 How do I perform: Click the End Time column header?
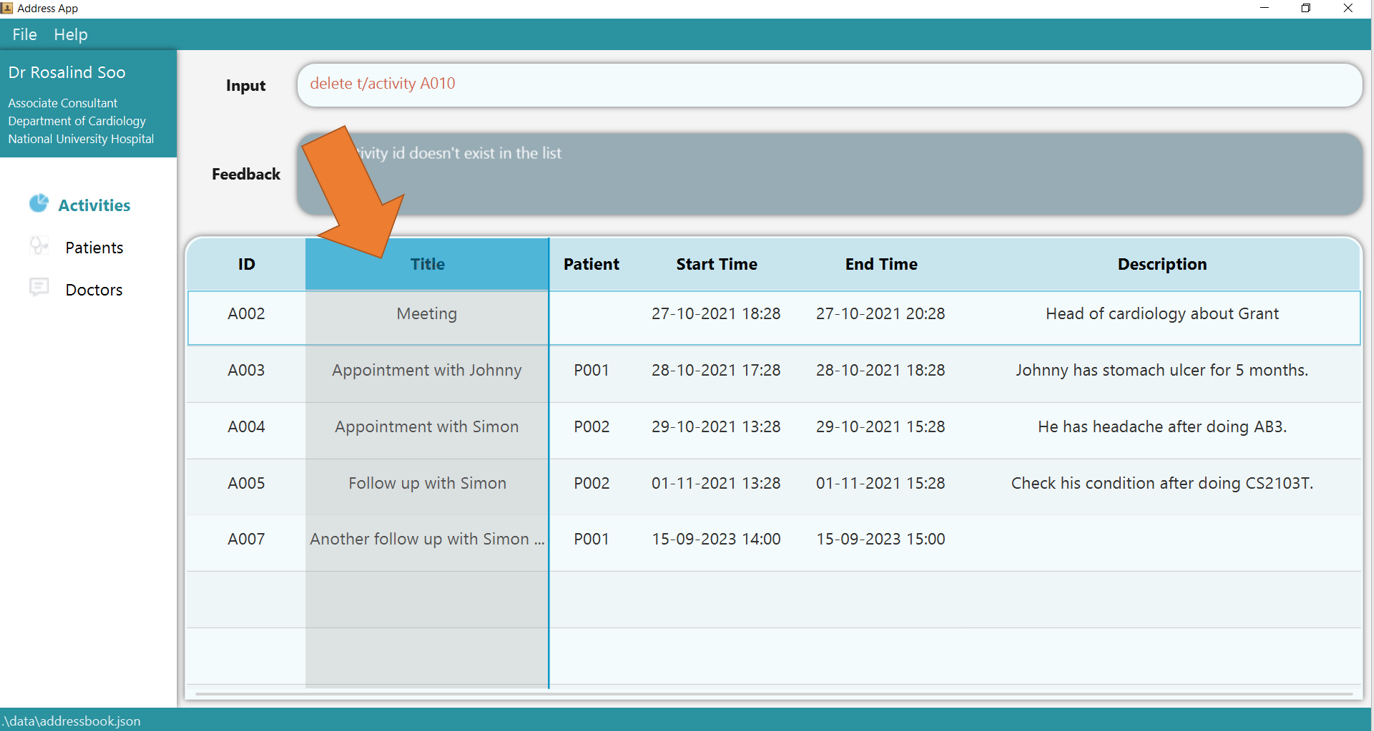coord(880,264)
